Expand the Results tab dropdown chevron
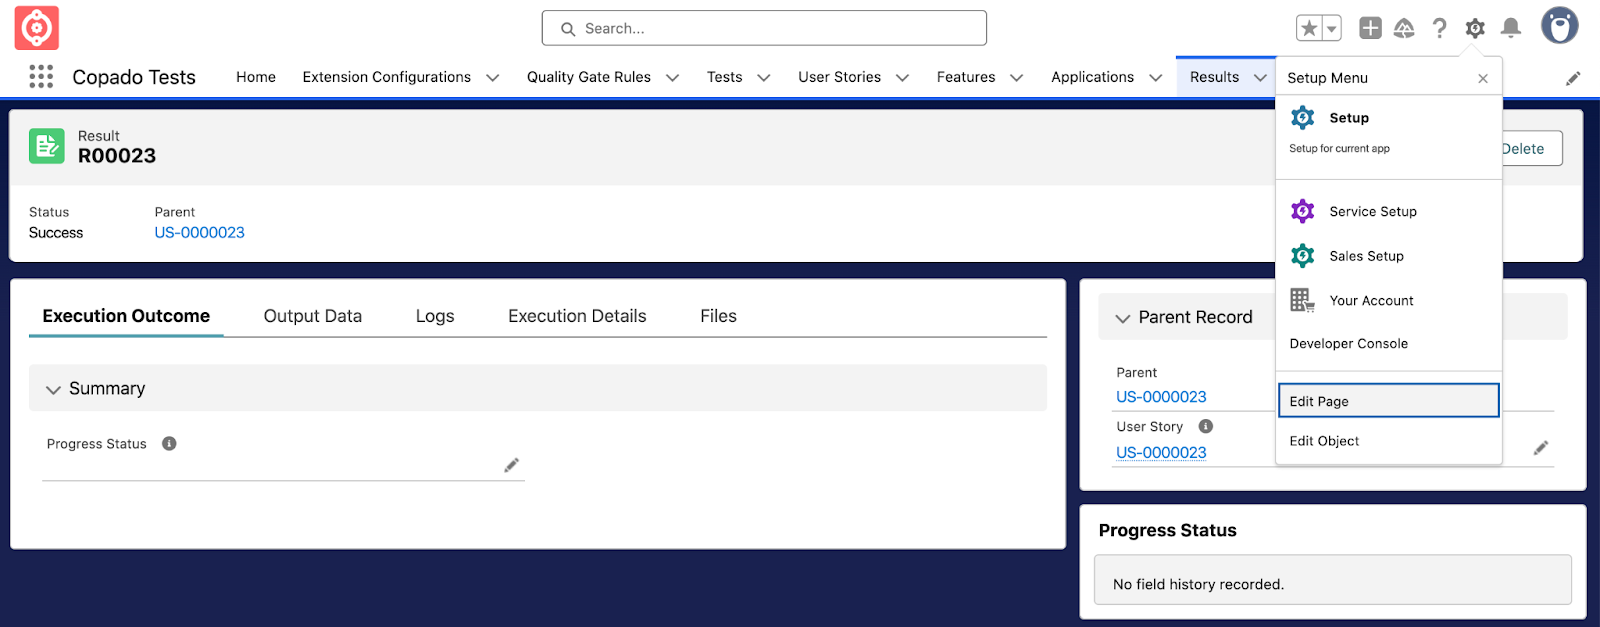Image resolution: width=1600 pixels, height=627 pixels. point(1261,78)
